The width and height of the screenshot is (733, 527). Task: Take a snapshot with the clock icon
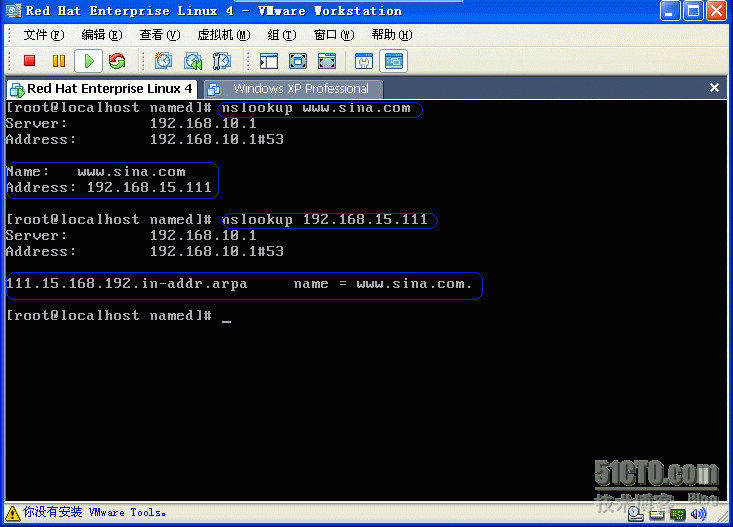click(163, 61)
